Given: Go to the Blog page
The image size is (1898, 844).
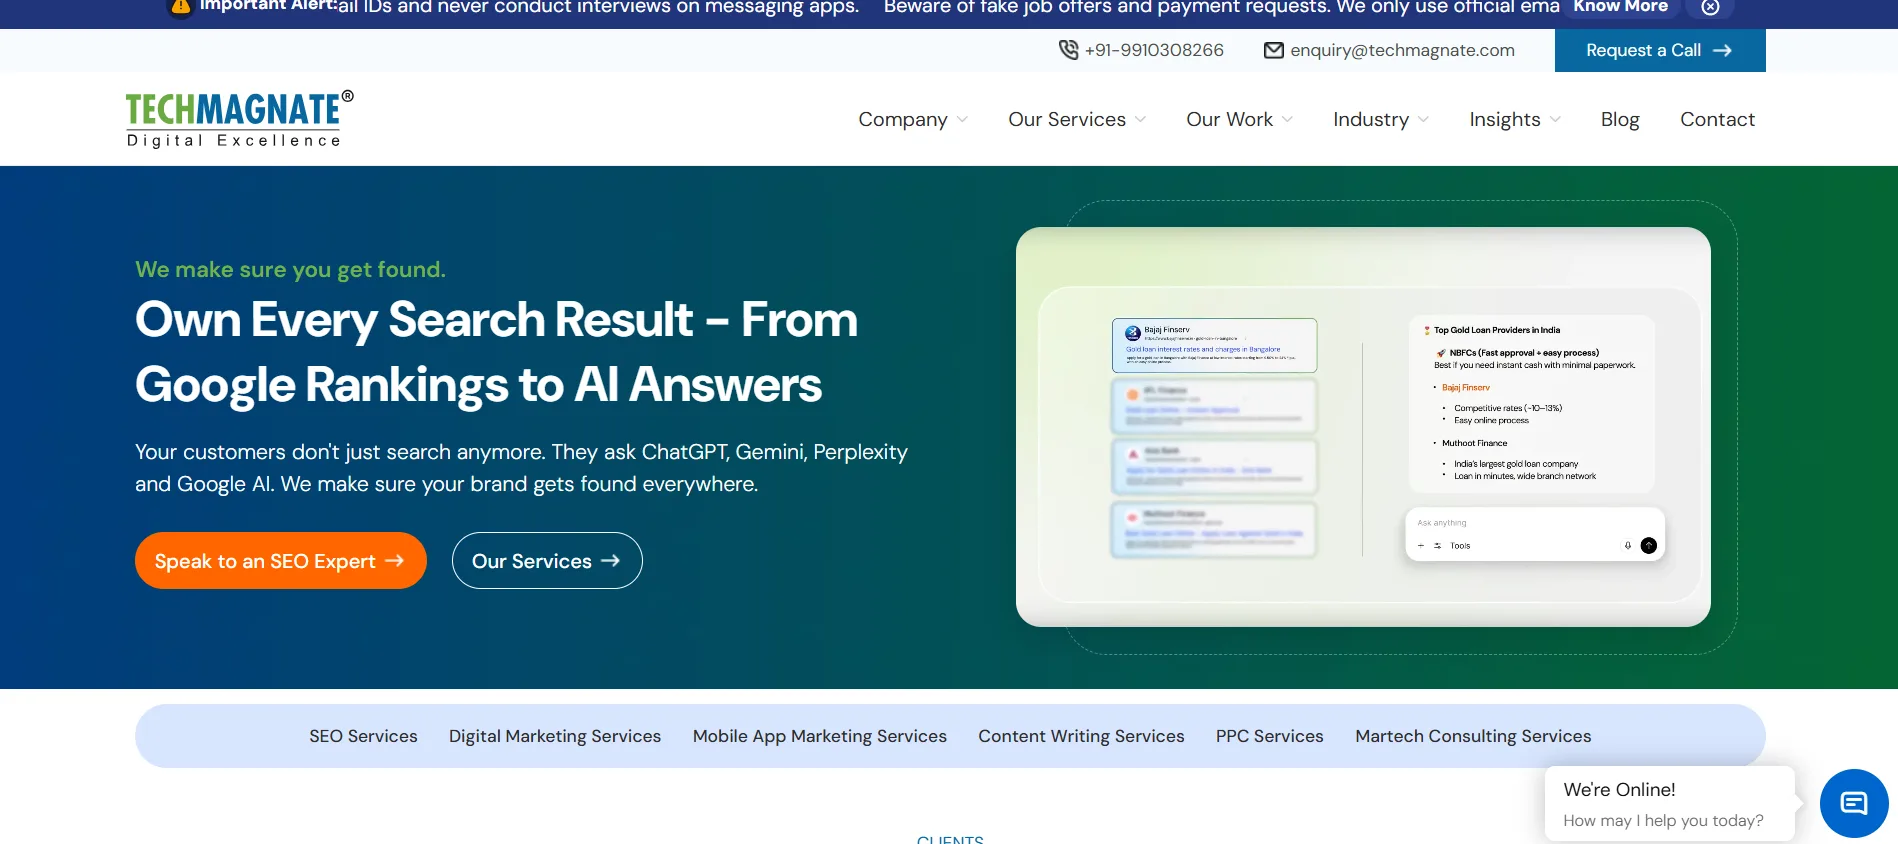Looking at the screenshot, I should click(x=1620, y=119).
